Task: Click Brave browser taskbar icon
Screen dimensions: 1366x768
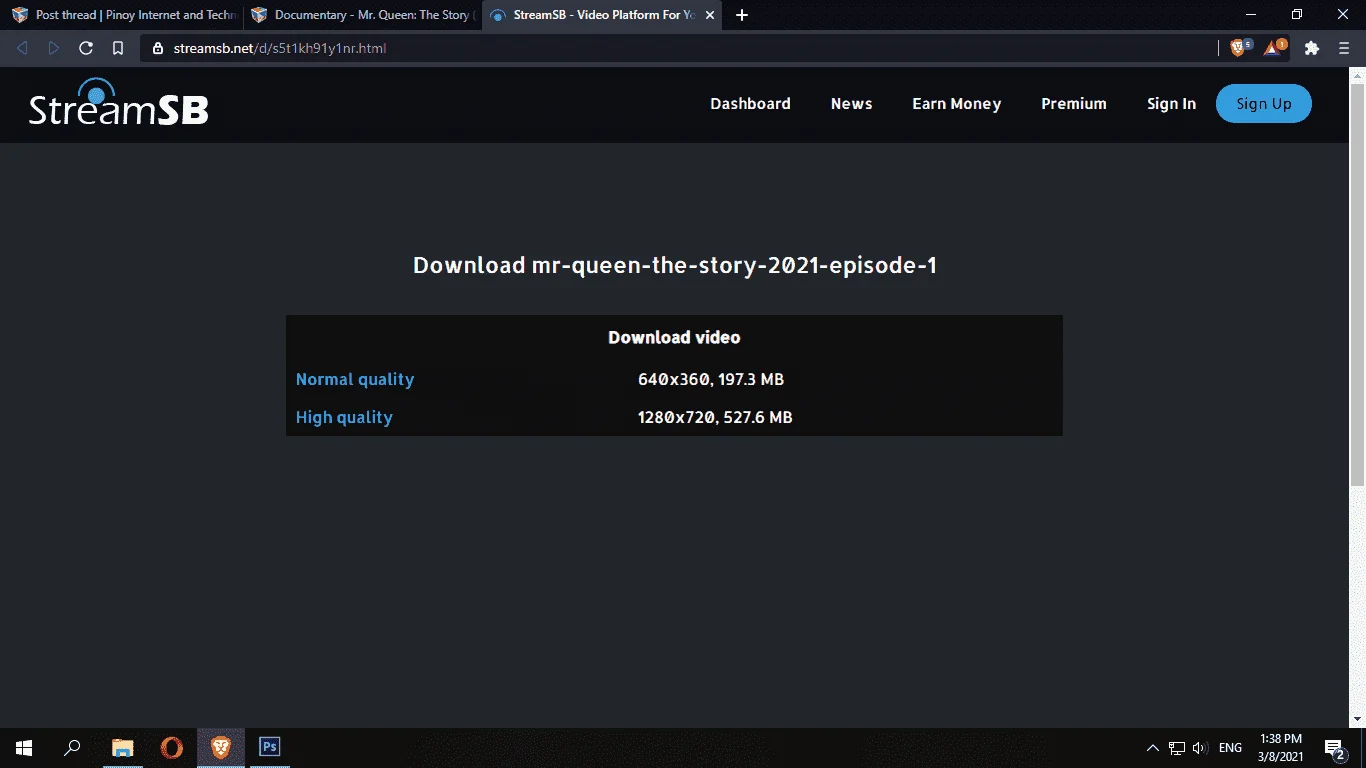Action: pyautogui.click(x=220, y=748)
